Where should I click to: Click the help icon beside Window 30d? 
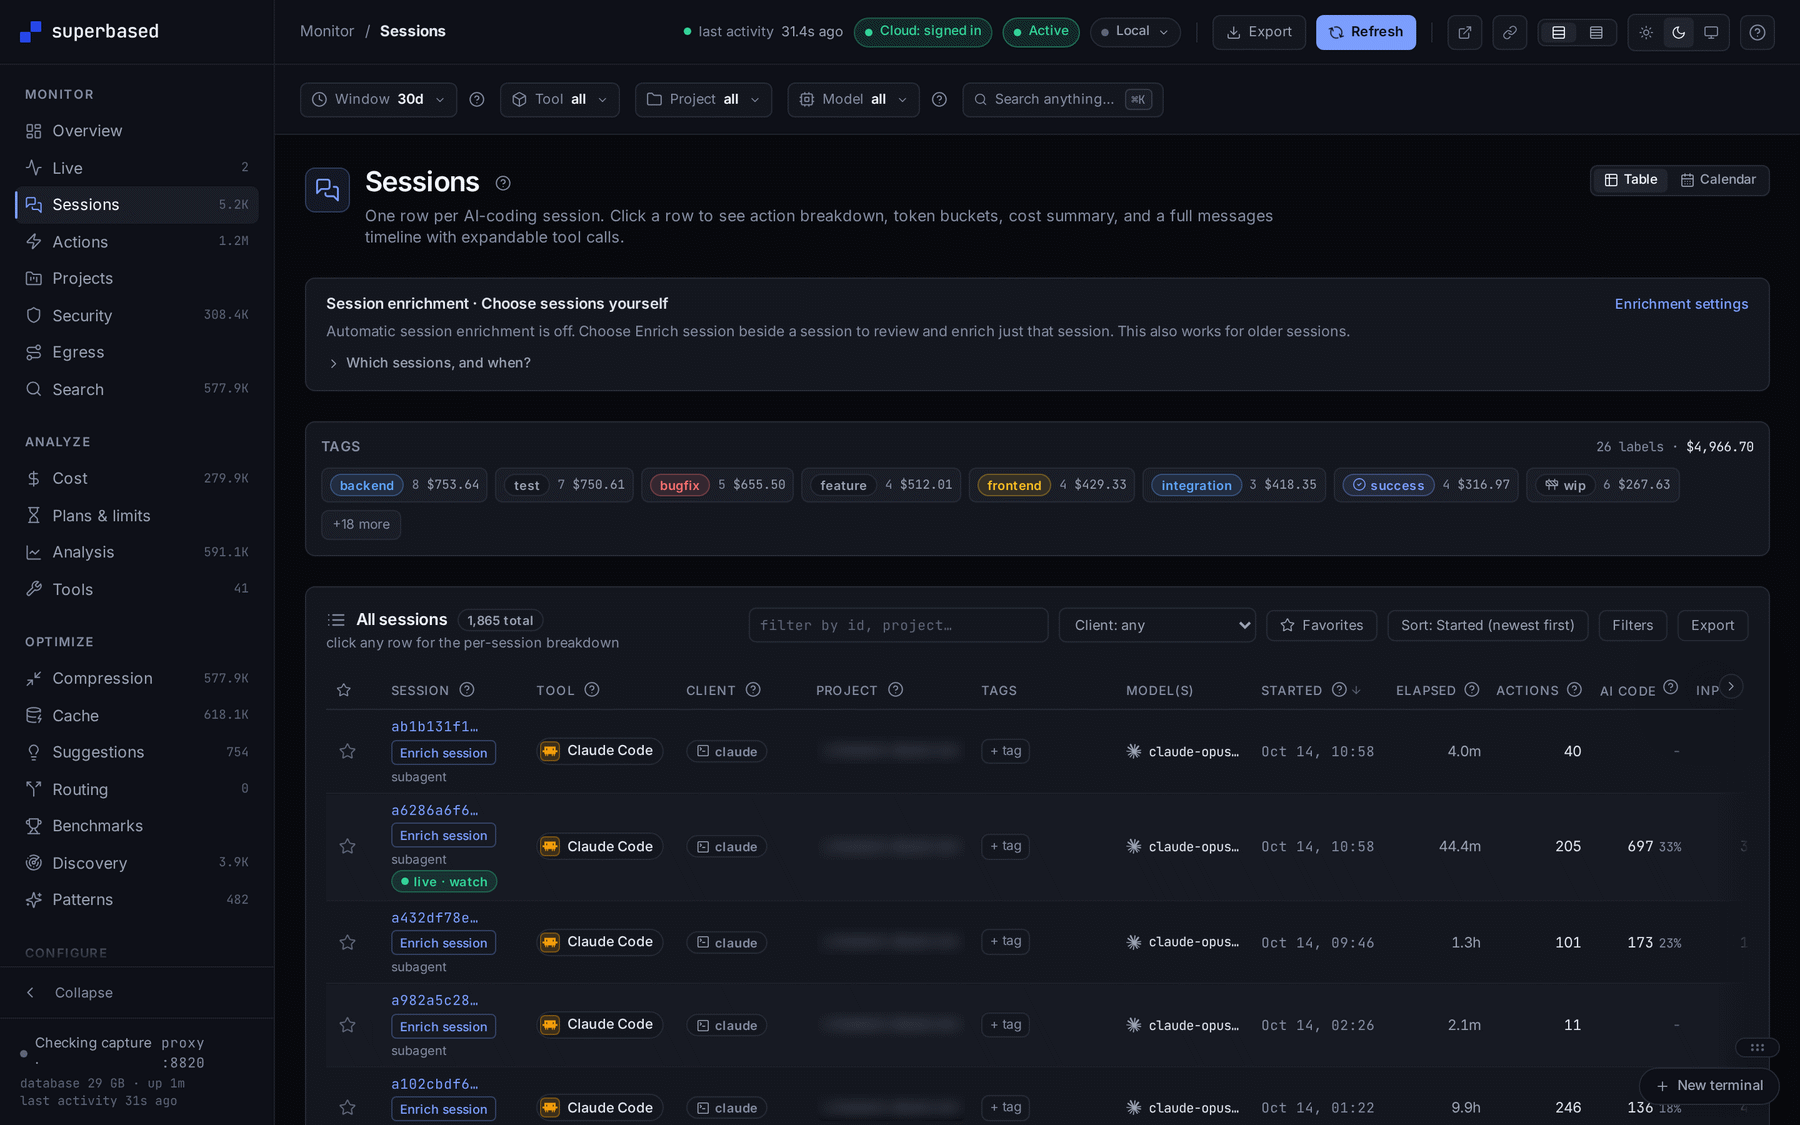click(477, 99)
